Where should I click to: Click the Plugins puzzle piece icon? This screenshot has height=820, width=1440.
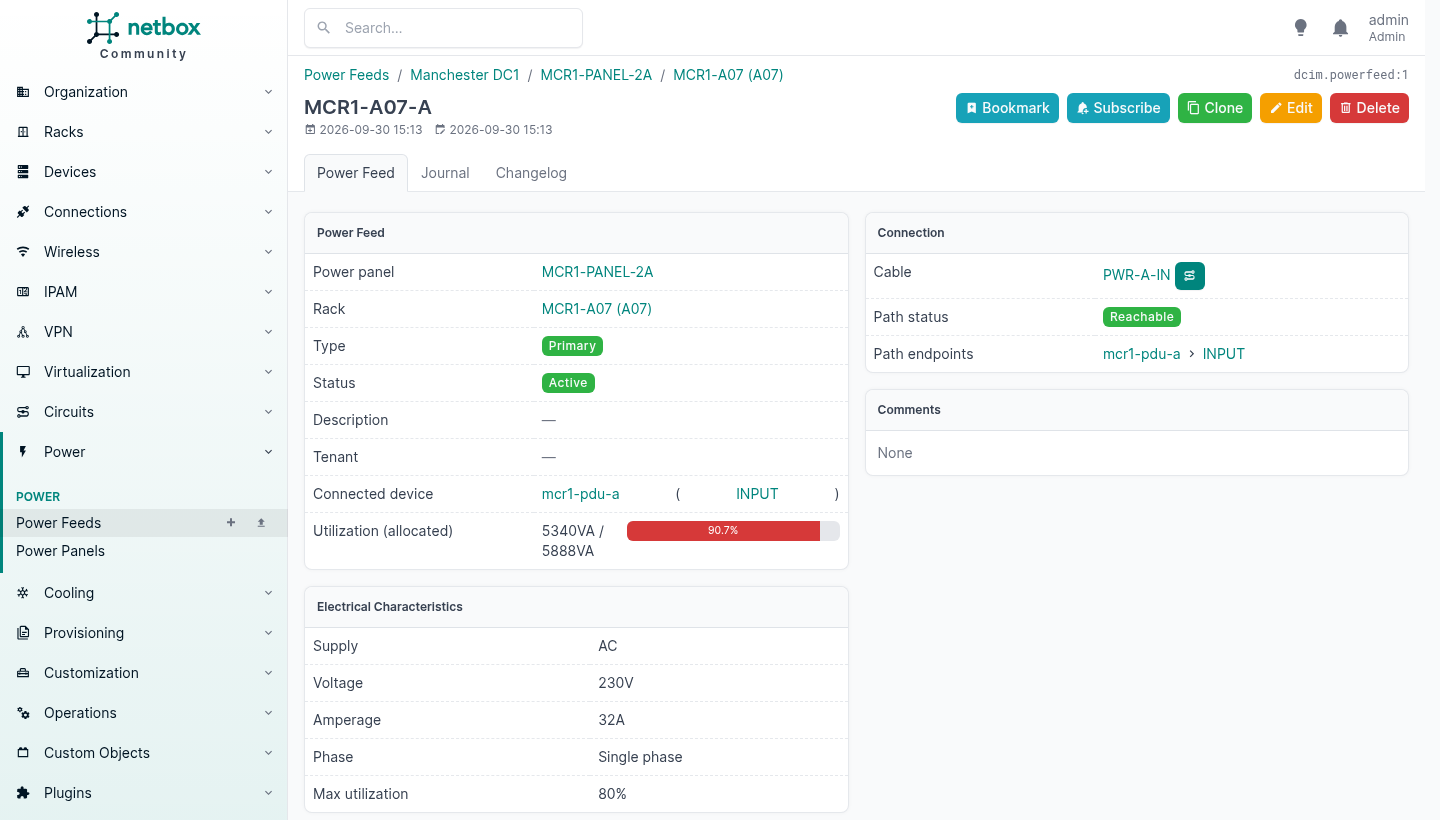(23, 793)
